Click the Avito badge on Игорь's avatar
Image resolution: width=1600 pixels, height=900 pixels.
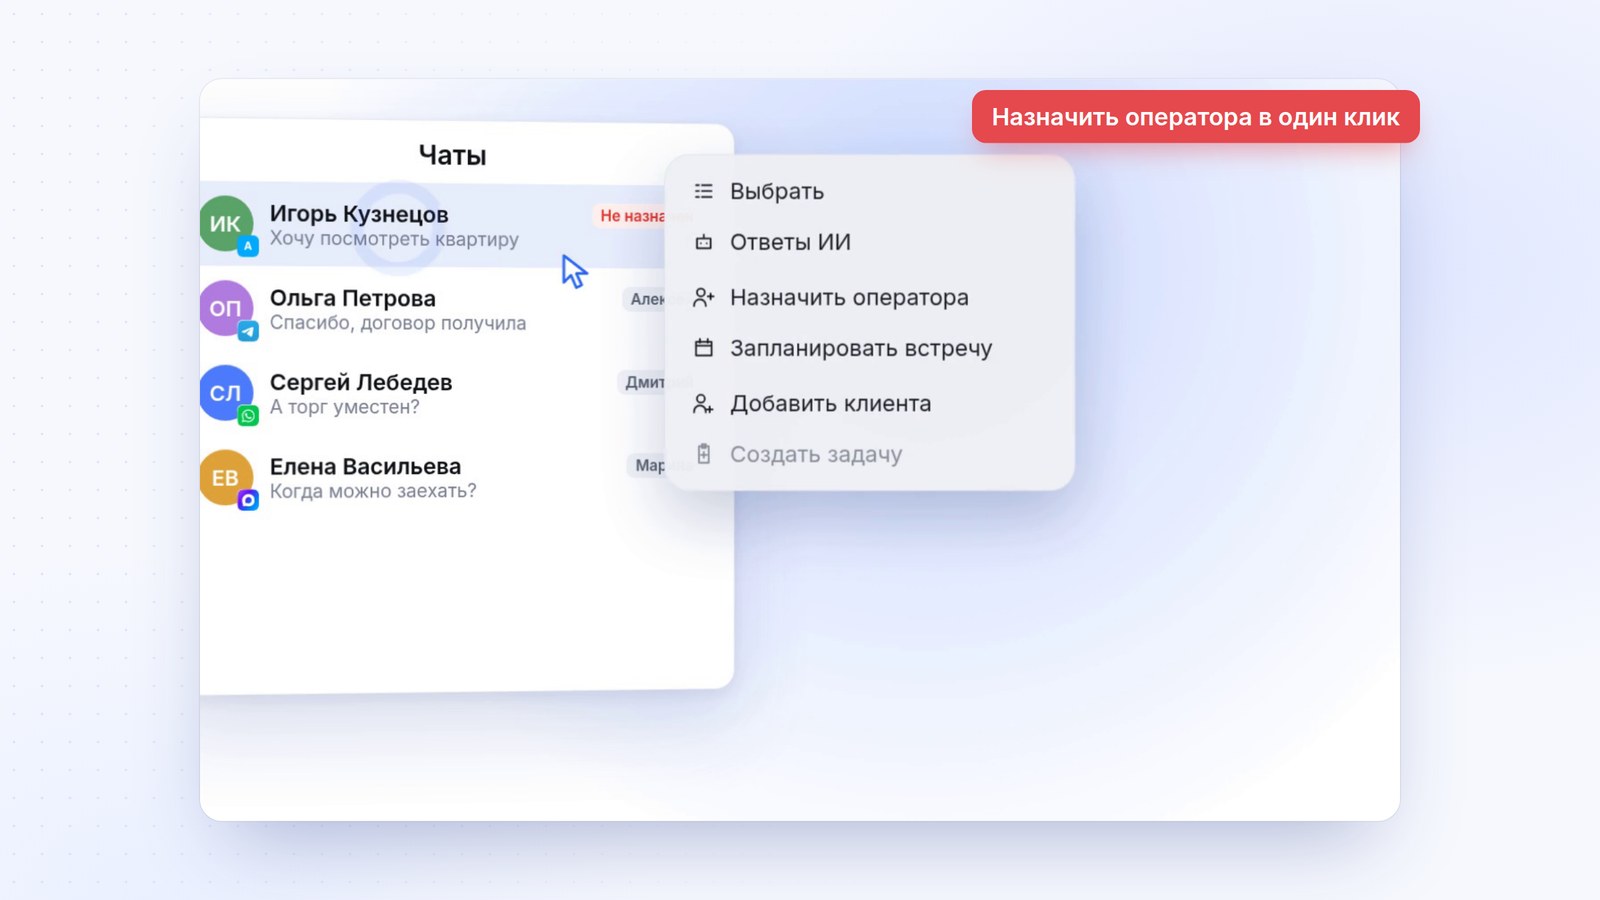click(248, 246)
